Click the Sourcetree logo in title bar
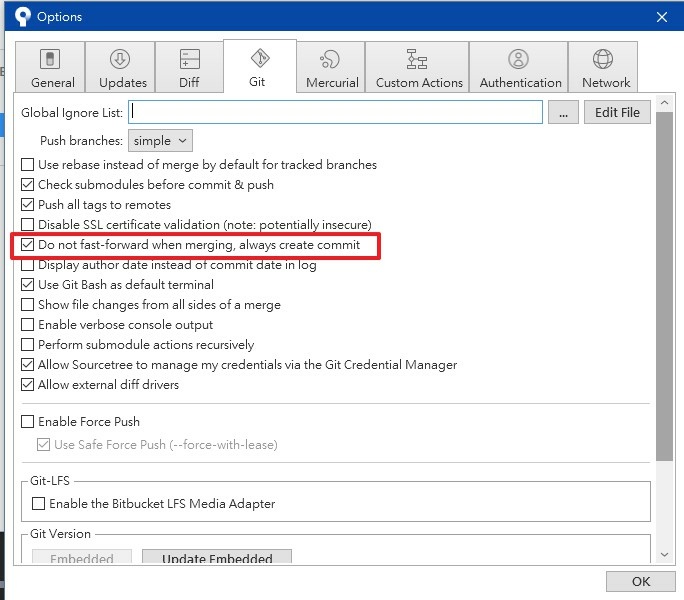684x600 pixels. coord(22,17)
